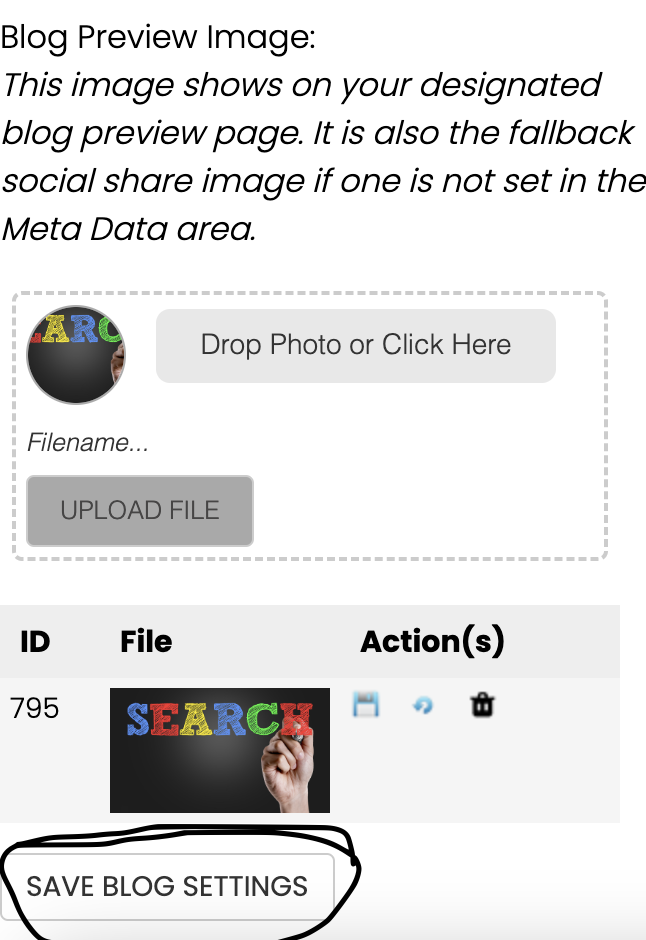Click the ID column header

point(35,642)
